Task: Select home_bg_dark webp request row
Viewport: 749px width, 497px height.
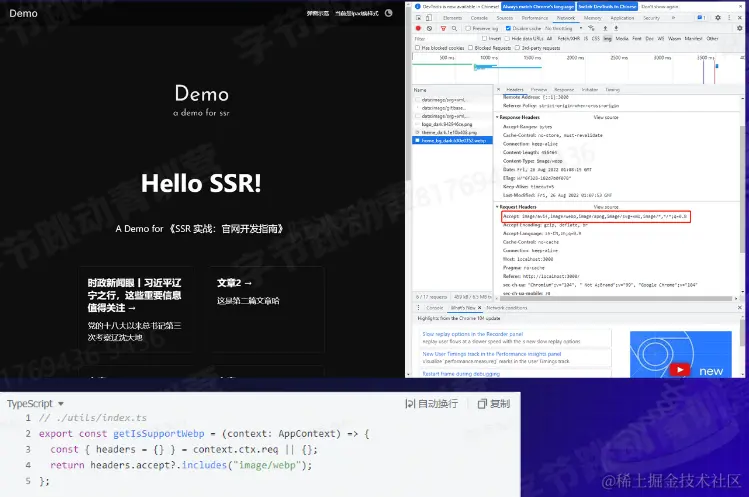Action: tap(452, 140)
